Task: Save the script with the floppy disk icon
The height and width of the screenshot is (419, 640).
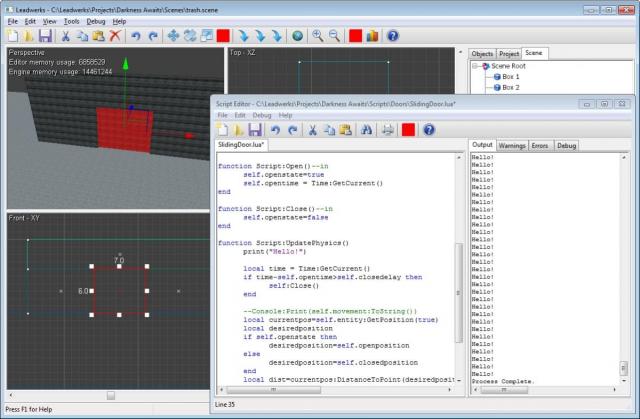Action: coord(256,129)
